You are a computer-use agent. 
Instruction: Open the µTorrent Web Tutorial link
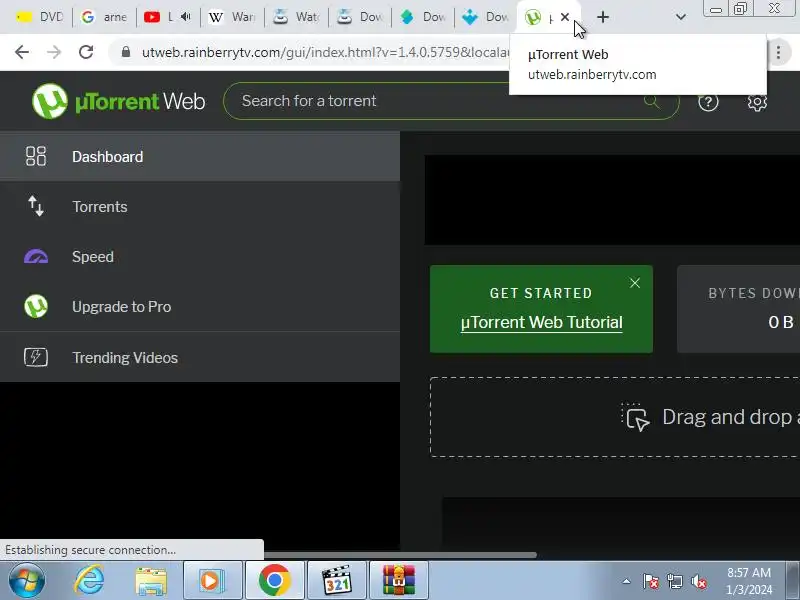pos(541,322)
